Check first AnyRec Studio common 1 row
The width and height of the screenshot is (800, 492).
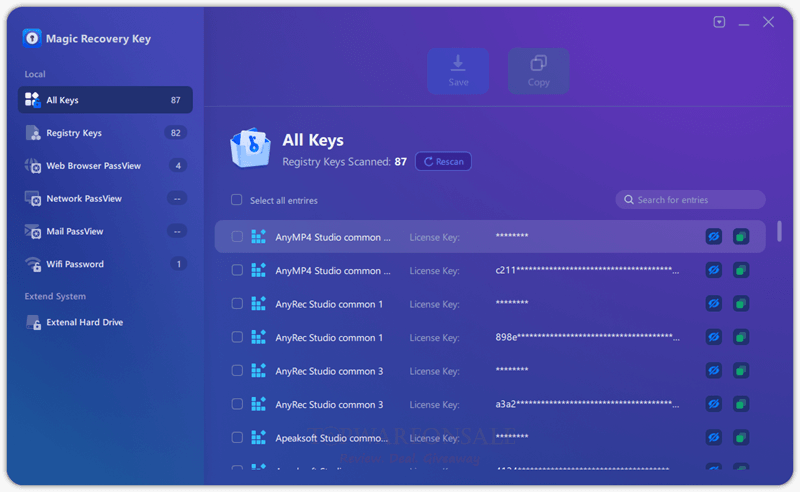tap(237, 304)
